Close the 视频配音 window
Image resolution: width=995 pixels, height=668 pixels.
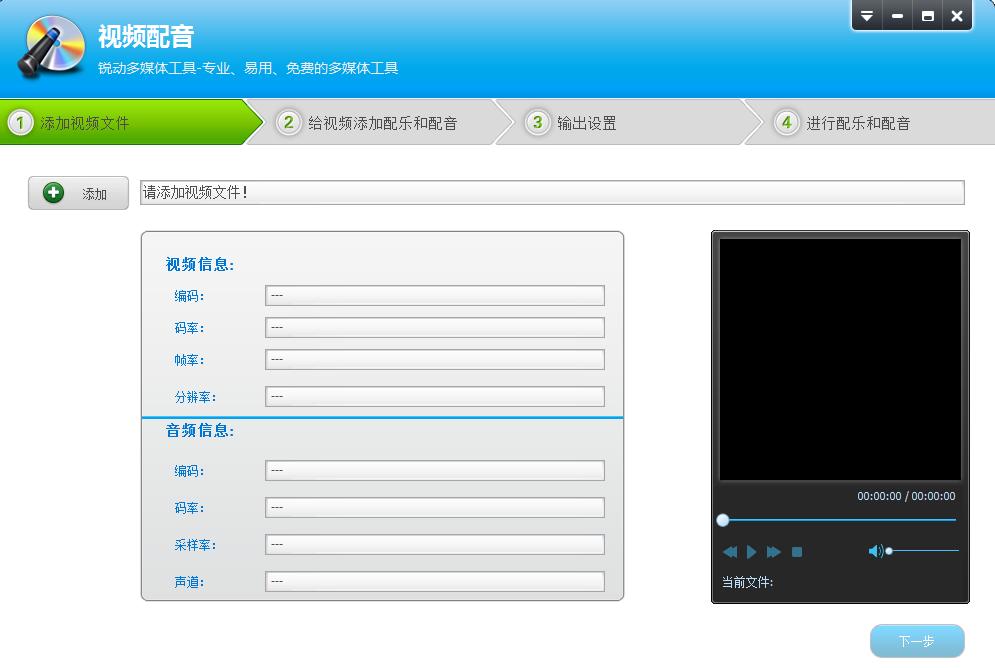(x=957, y=15)
